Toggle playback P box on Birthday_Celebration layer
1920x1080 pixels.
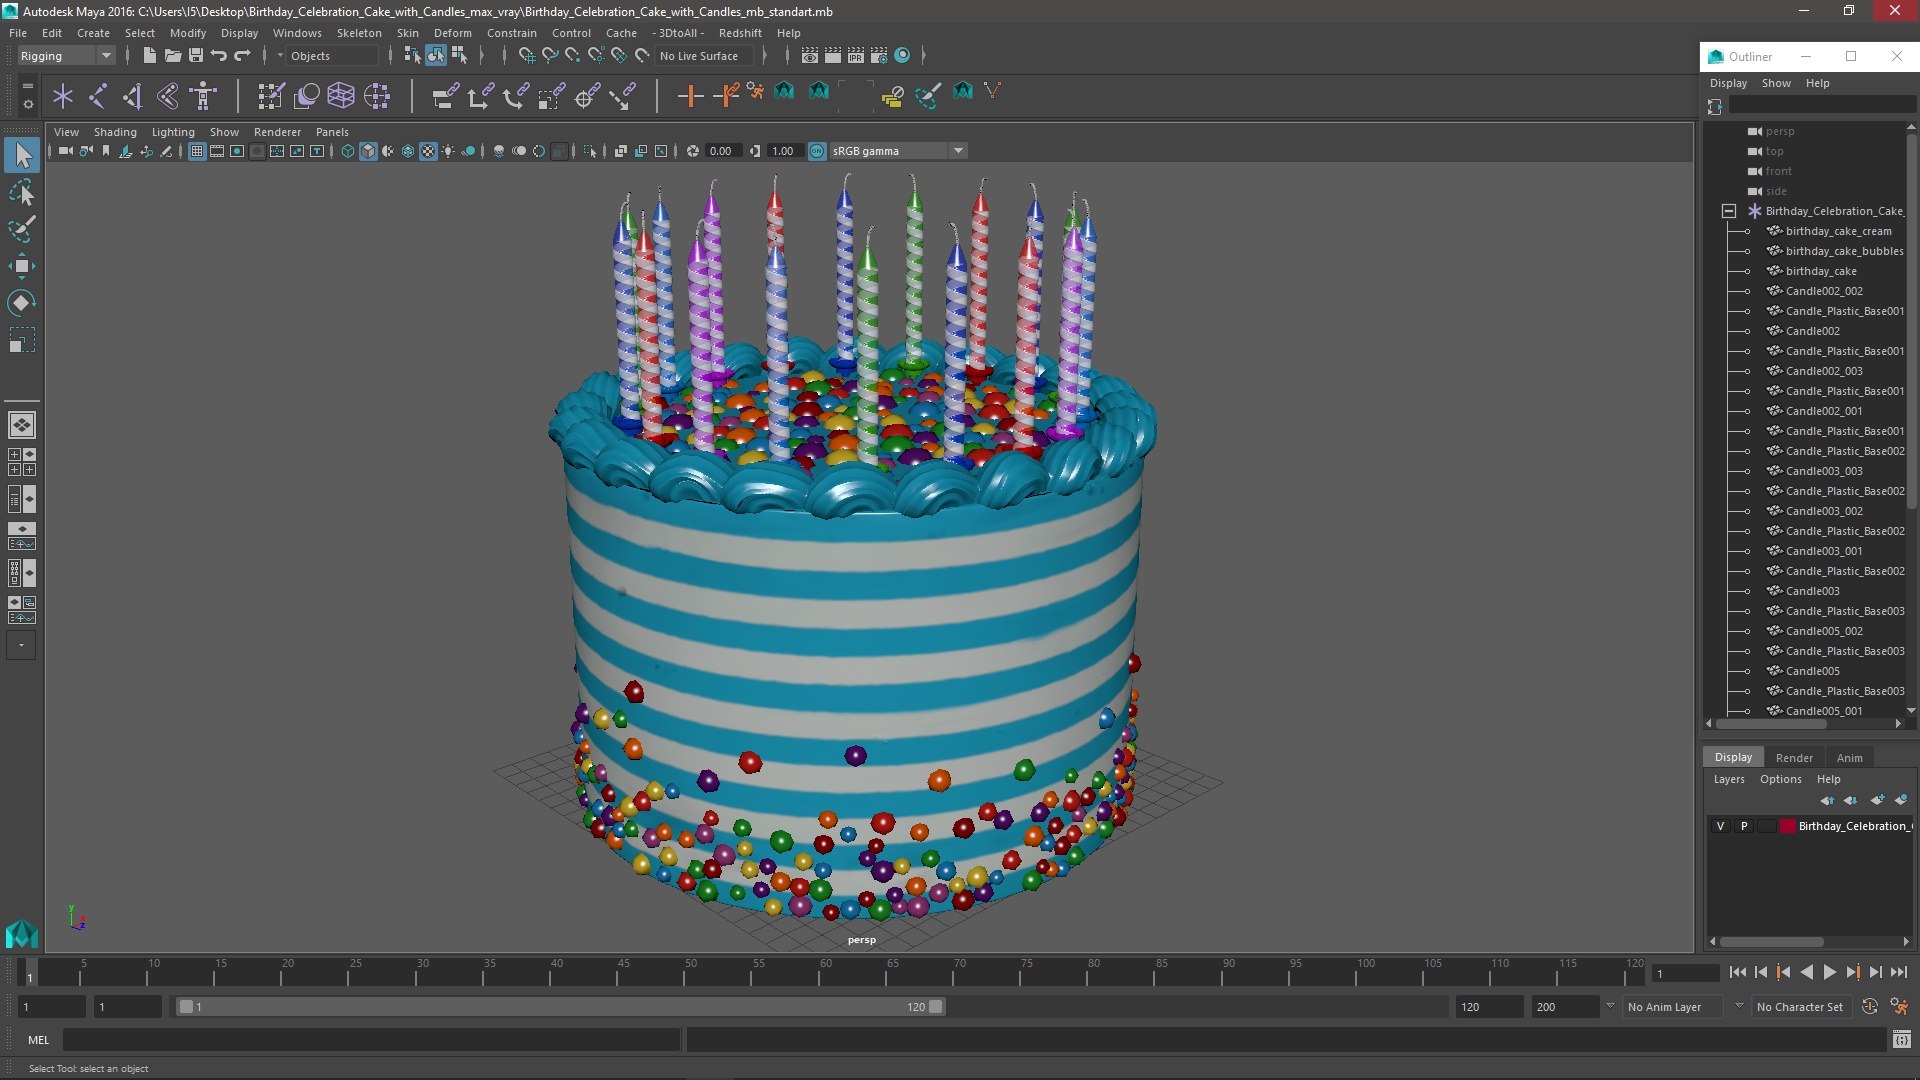pyautogui.click(x=1744, y=826)
